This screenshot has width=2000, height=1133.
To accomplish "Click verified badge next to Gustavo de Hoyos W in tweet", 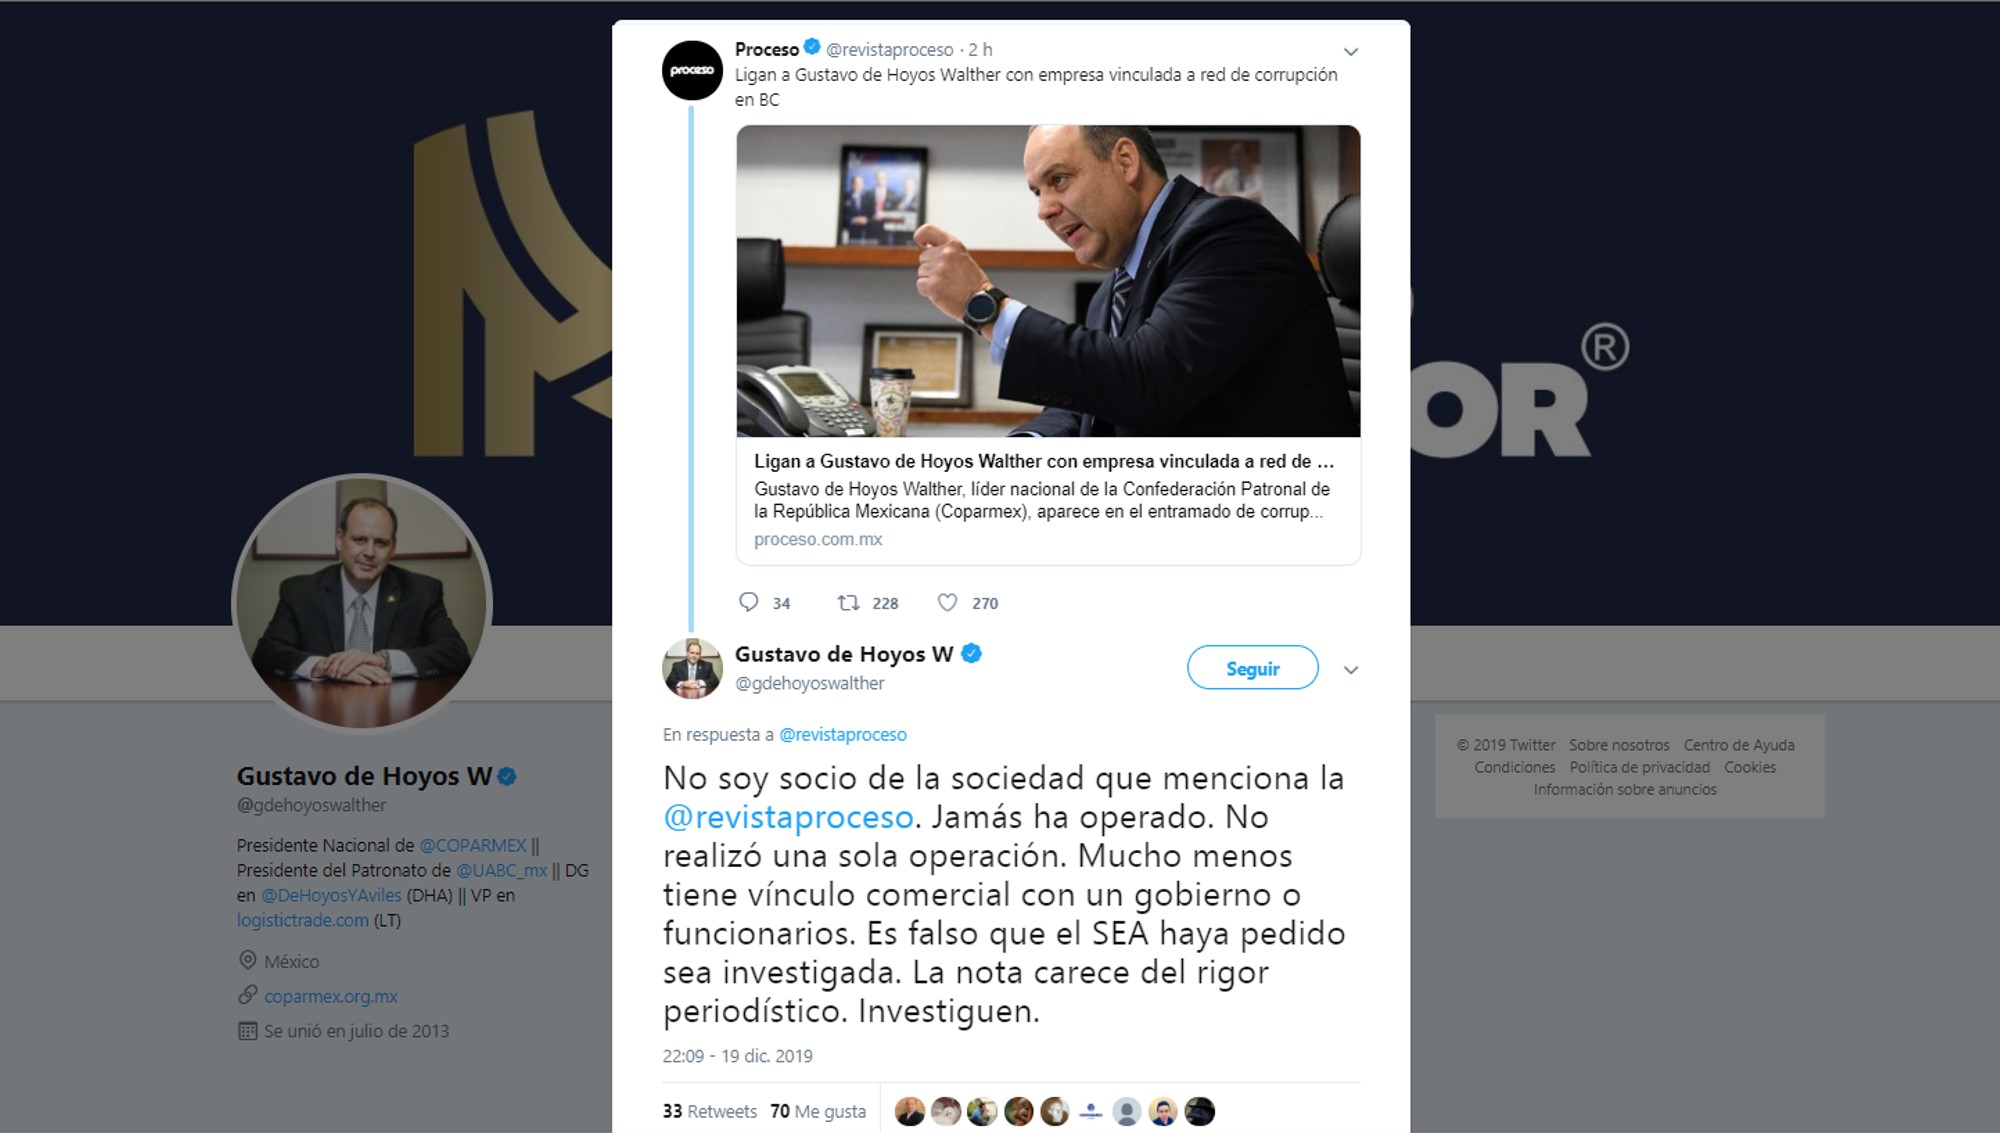I will [971, 653].
